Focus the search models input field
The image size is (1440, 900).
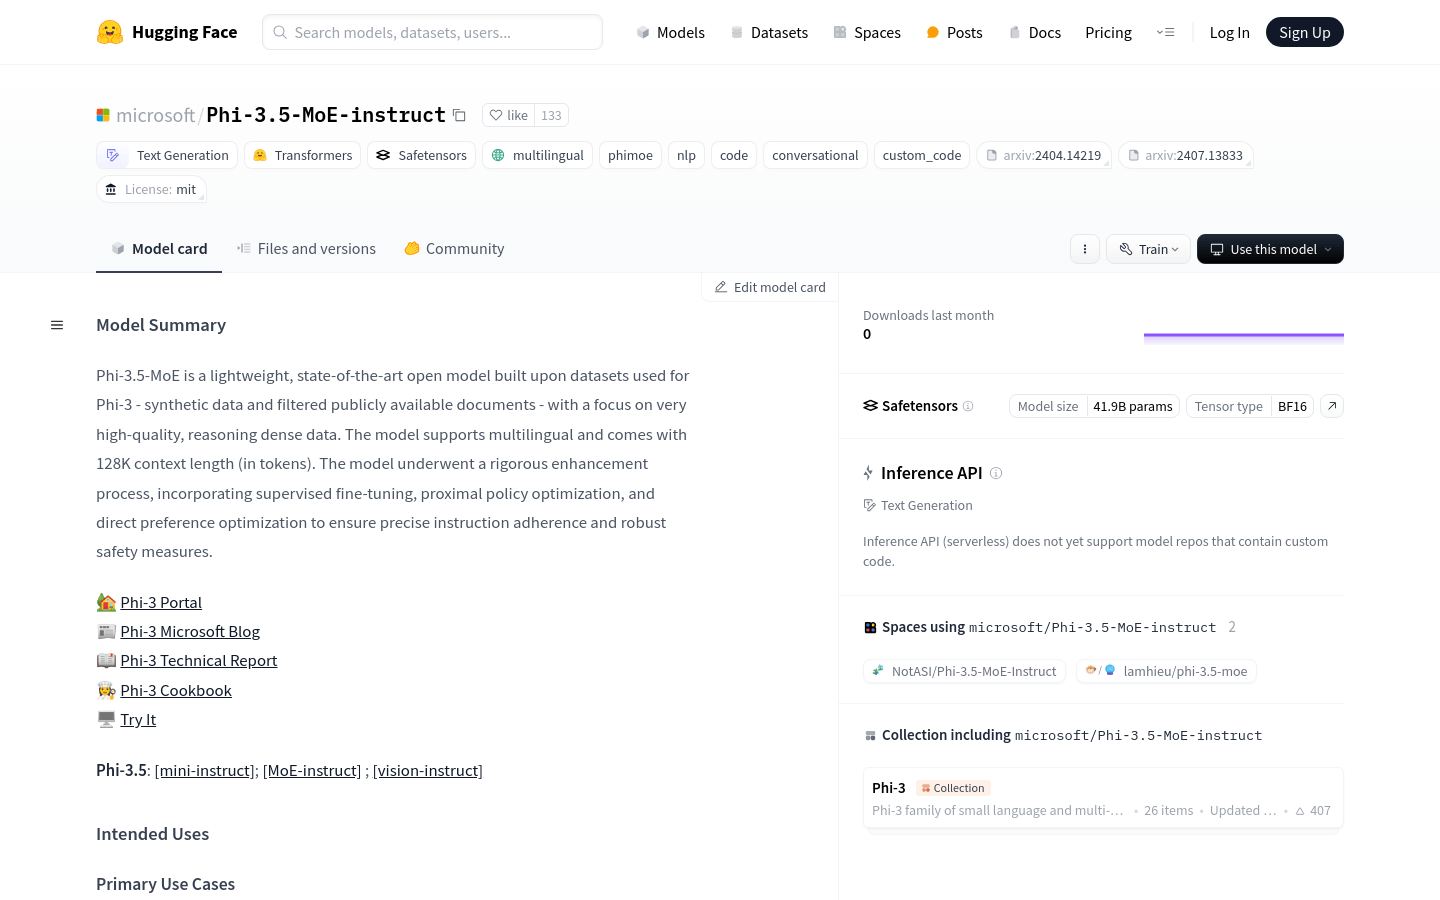[x=432, y=32]
